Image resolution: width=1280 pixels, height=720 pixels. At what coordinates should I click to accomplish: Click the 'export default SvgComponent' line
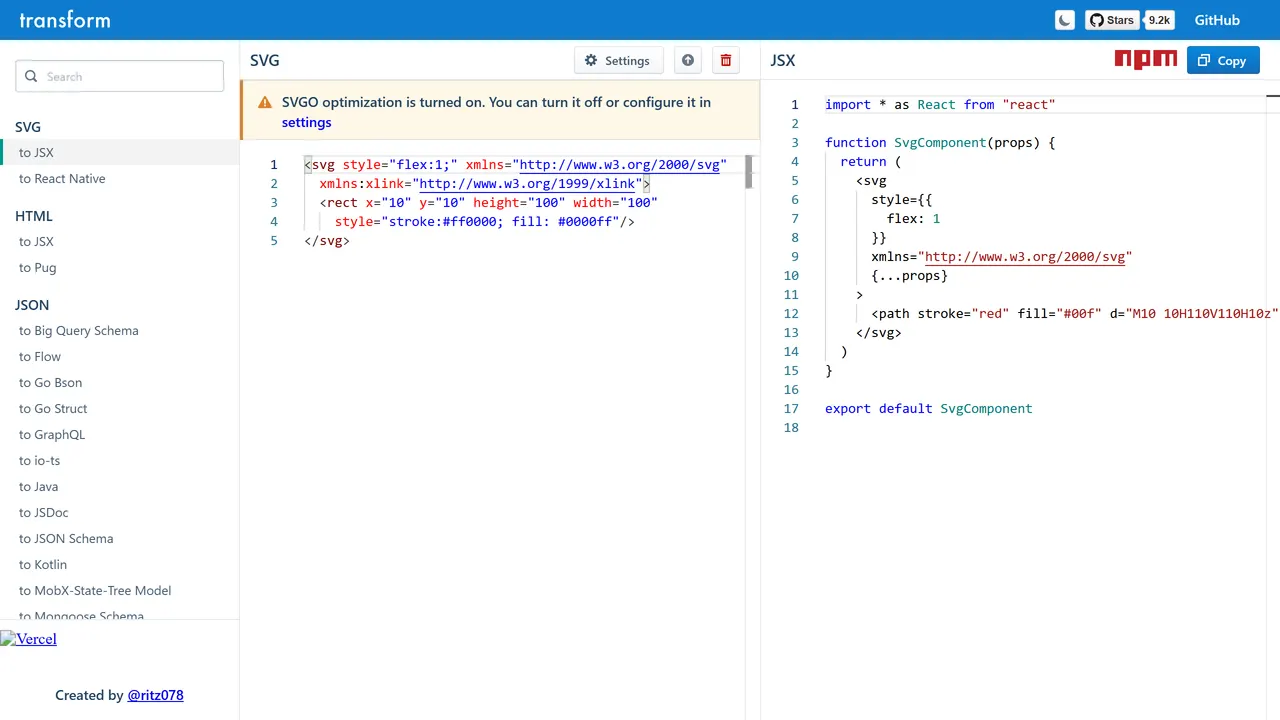pos(929,408)
